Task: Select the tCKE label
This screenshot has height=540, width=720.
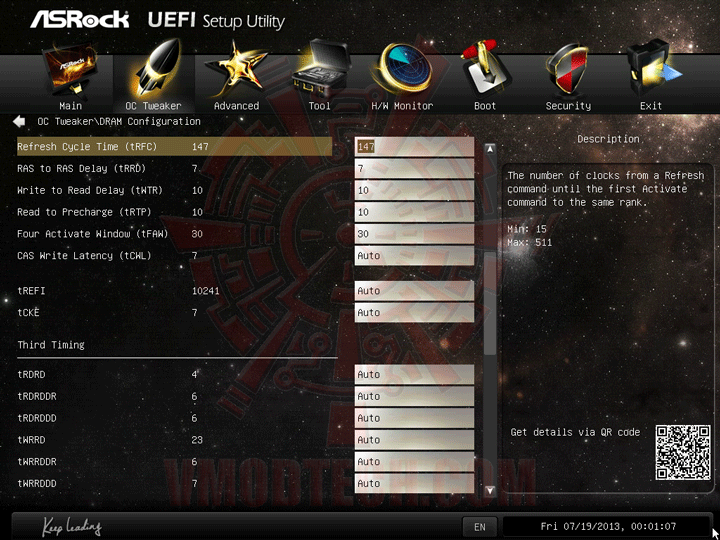Action: [28, 313]
